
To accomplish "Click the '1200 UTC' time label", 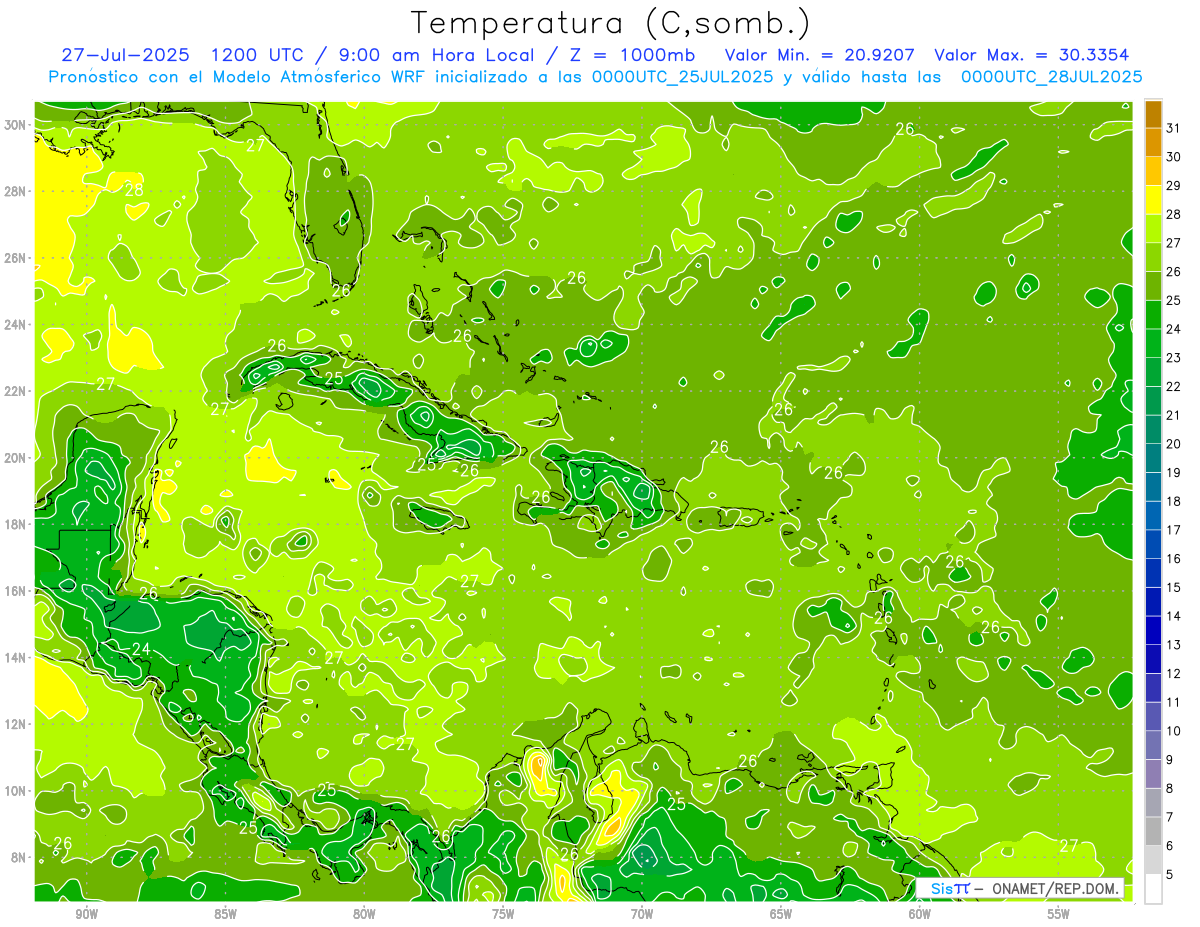I will tap(257, 55).
